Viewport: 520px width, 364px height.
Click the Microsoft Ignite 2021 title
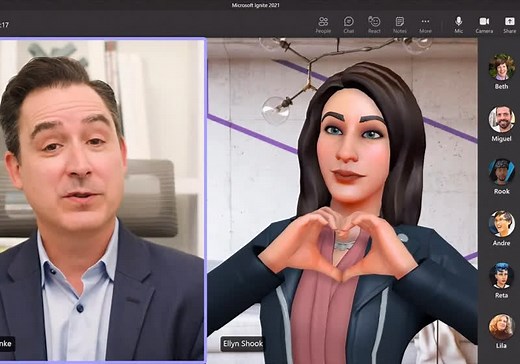(x=256, y=5)
